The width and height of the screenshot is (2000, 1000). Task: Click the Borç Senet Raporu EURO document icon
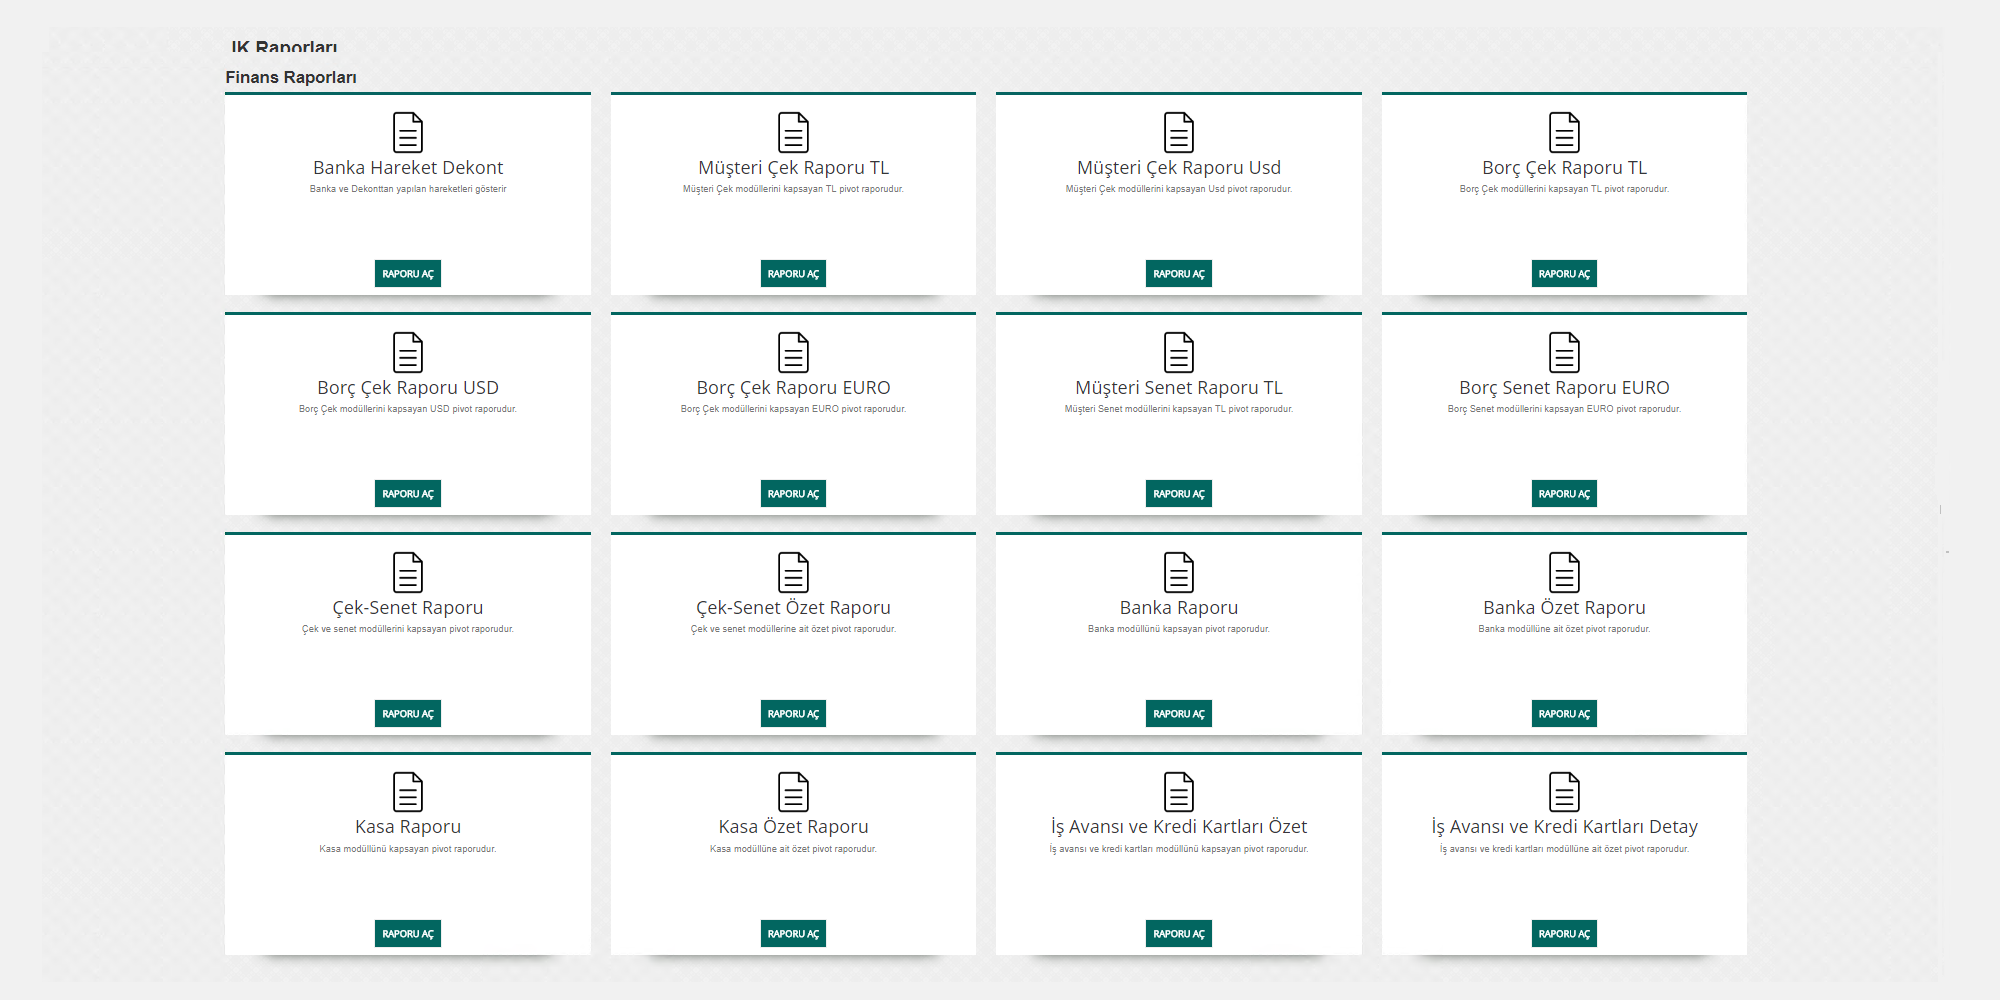coord(1564,352)
